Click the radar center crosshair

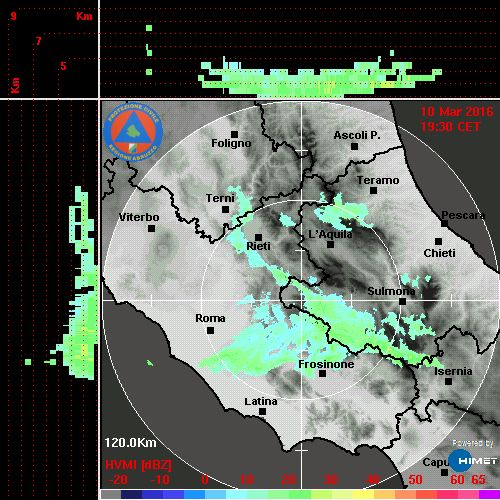click(301, 300)
